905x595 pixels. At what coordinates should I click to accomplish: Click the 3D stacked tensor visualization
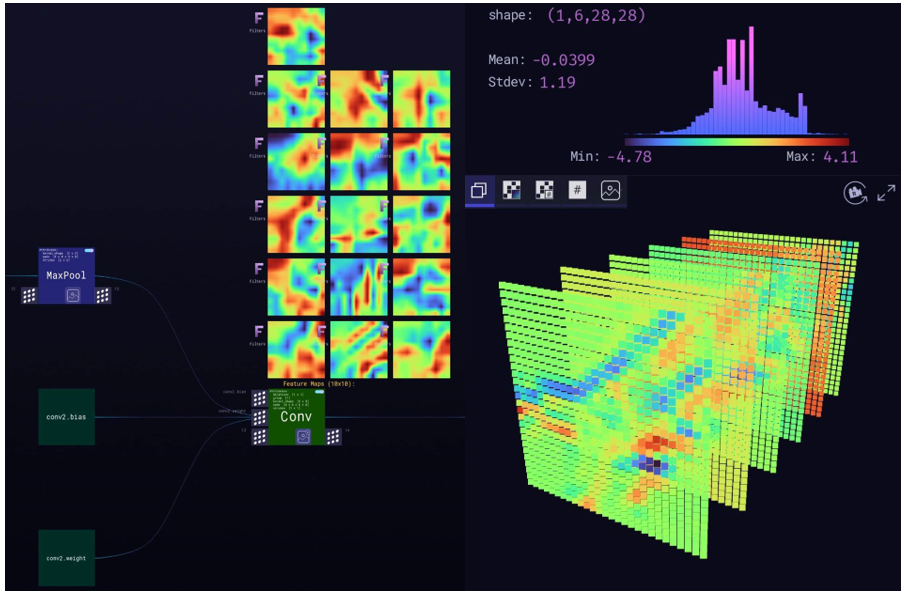(679, 392)
